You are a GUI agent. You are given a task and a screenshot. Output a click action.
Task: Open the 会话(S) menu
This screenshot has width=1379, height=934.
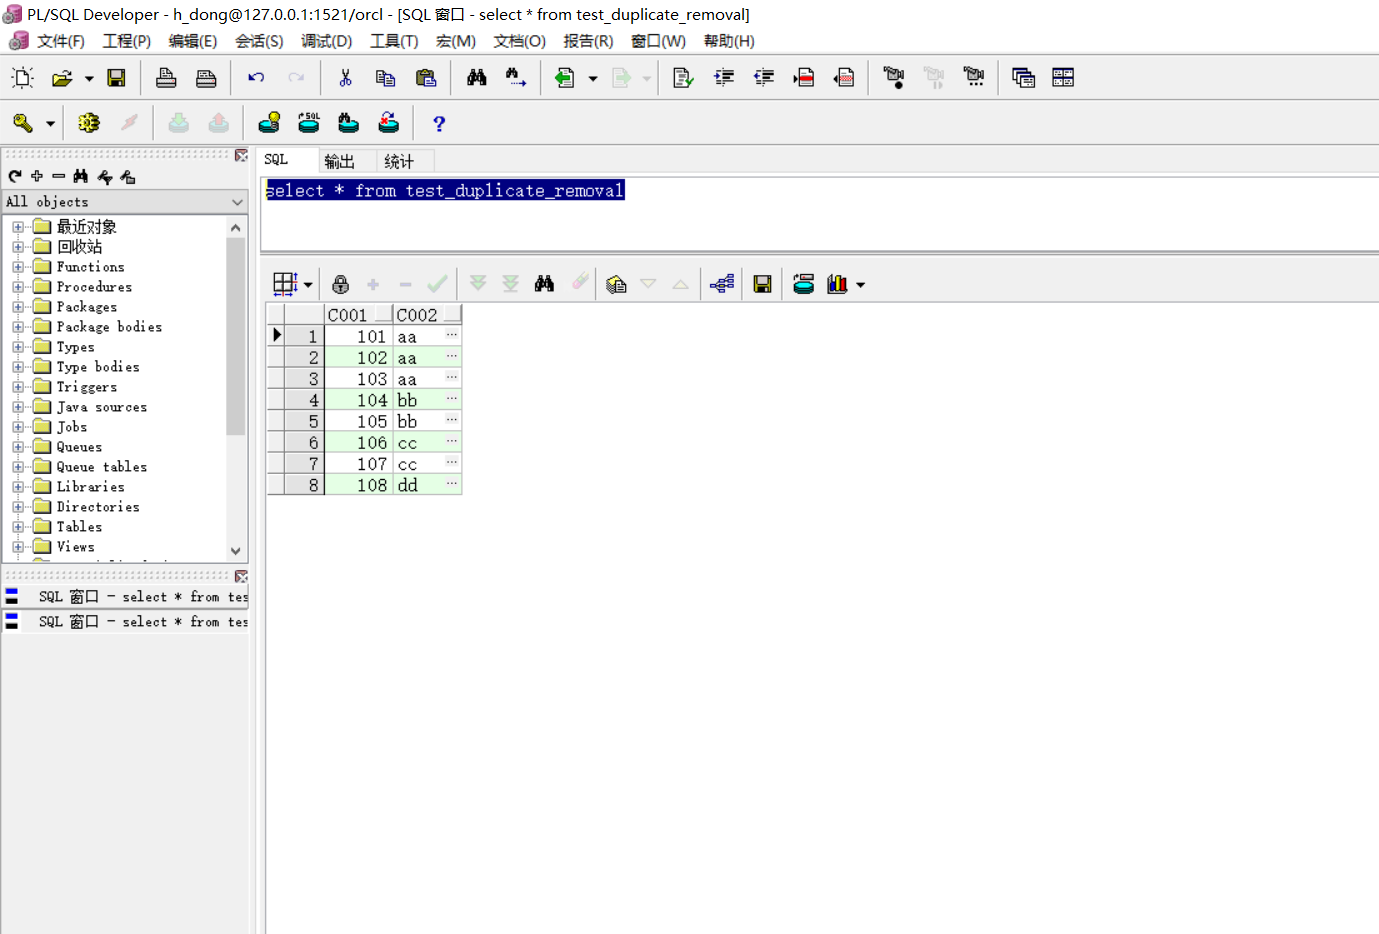point(259,41)
